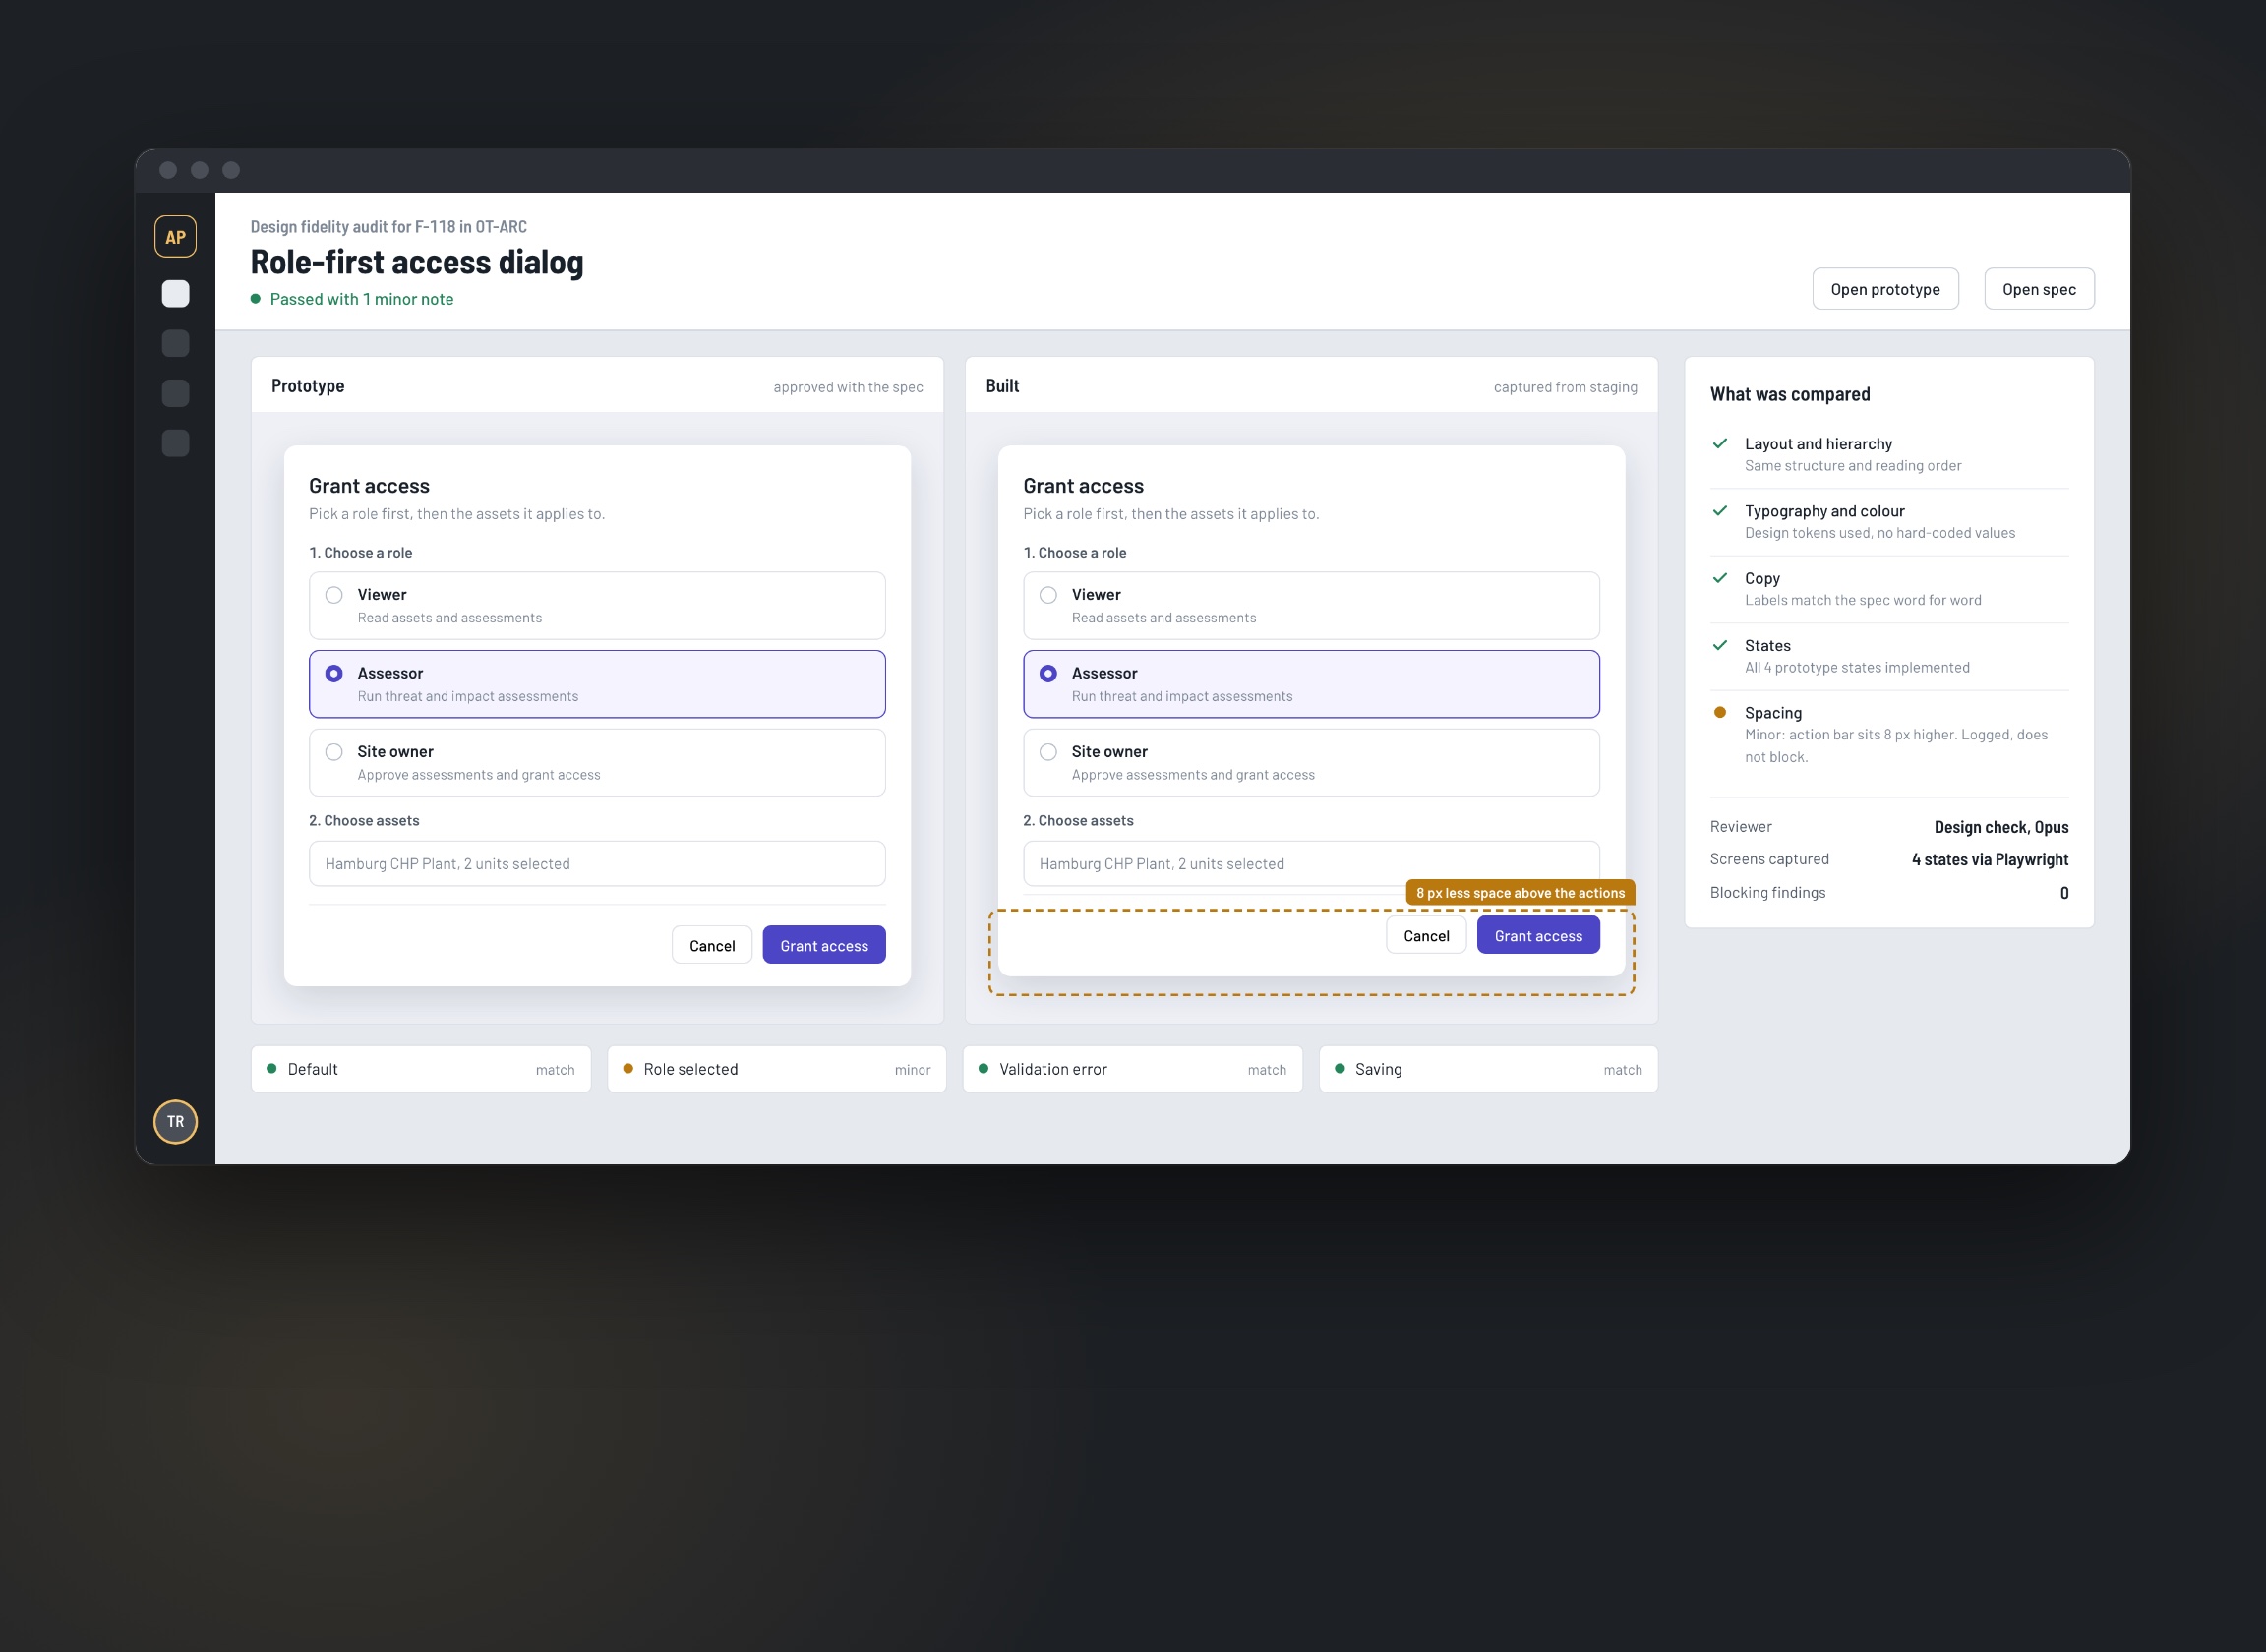2266x1652 pixels.
Task: Click Grant access button in Prototype dialog
Action: [824, 945]
